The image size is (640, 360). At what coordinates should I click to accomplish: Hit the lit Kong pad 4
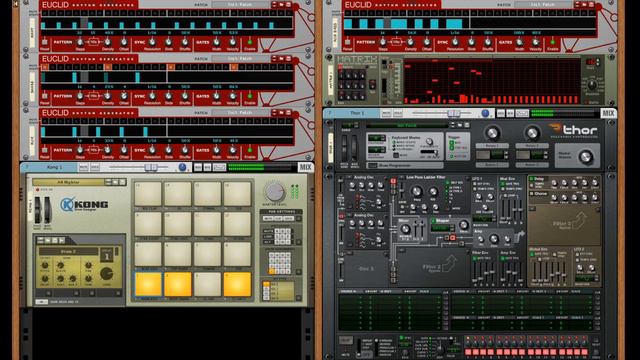tap(237, 284)
